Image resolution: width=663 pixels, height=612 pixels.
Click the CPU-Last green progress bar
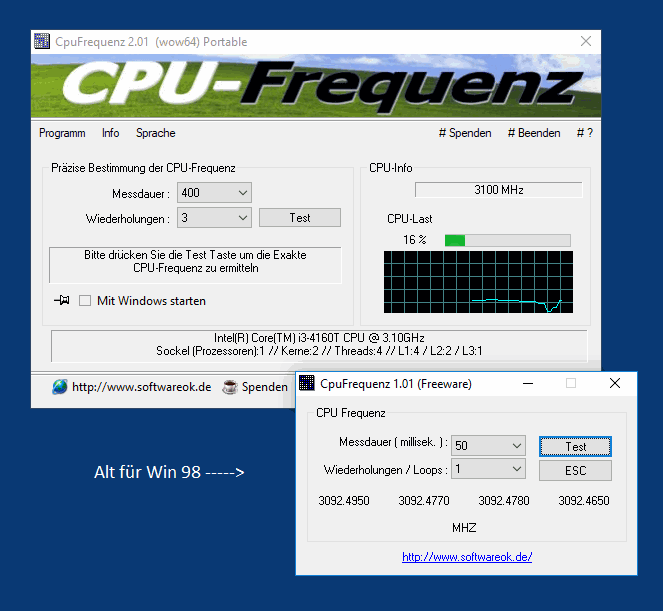[x=507, y=241]
